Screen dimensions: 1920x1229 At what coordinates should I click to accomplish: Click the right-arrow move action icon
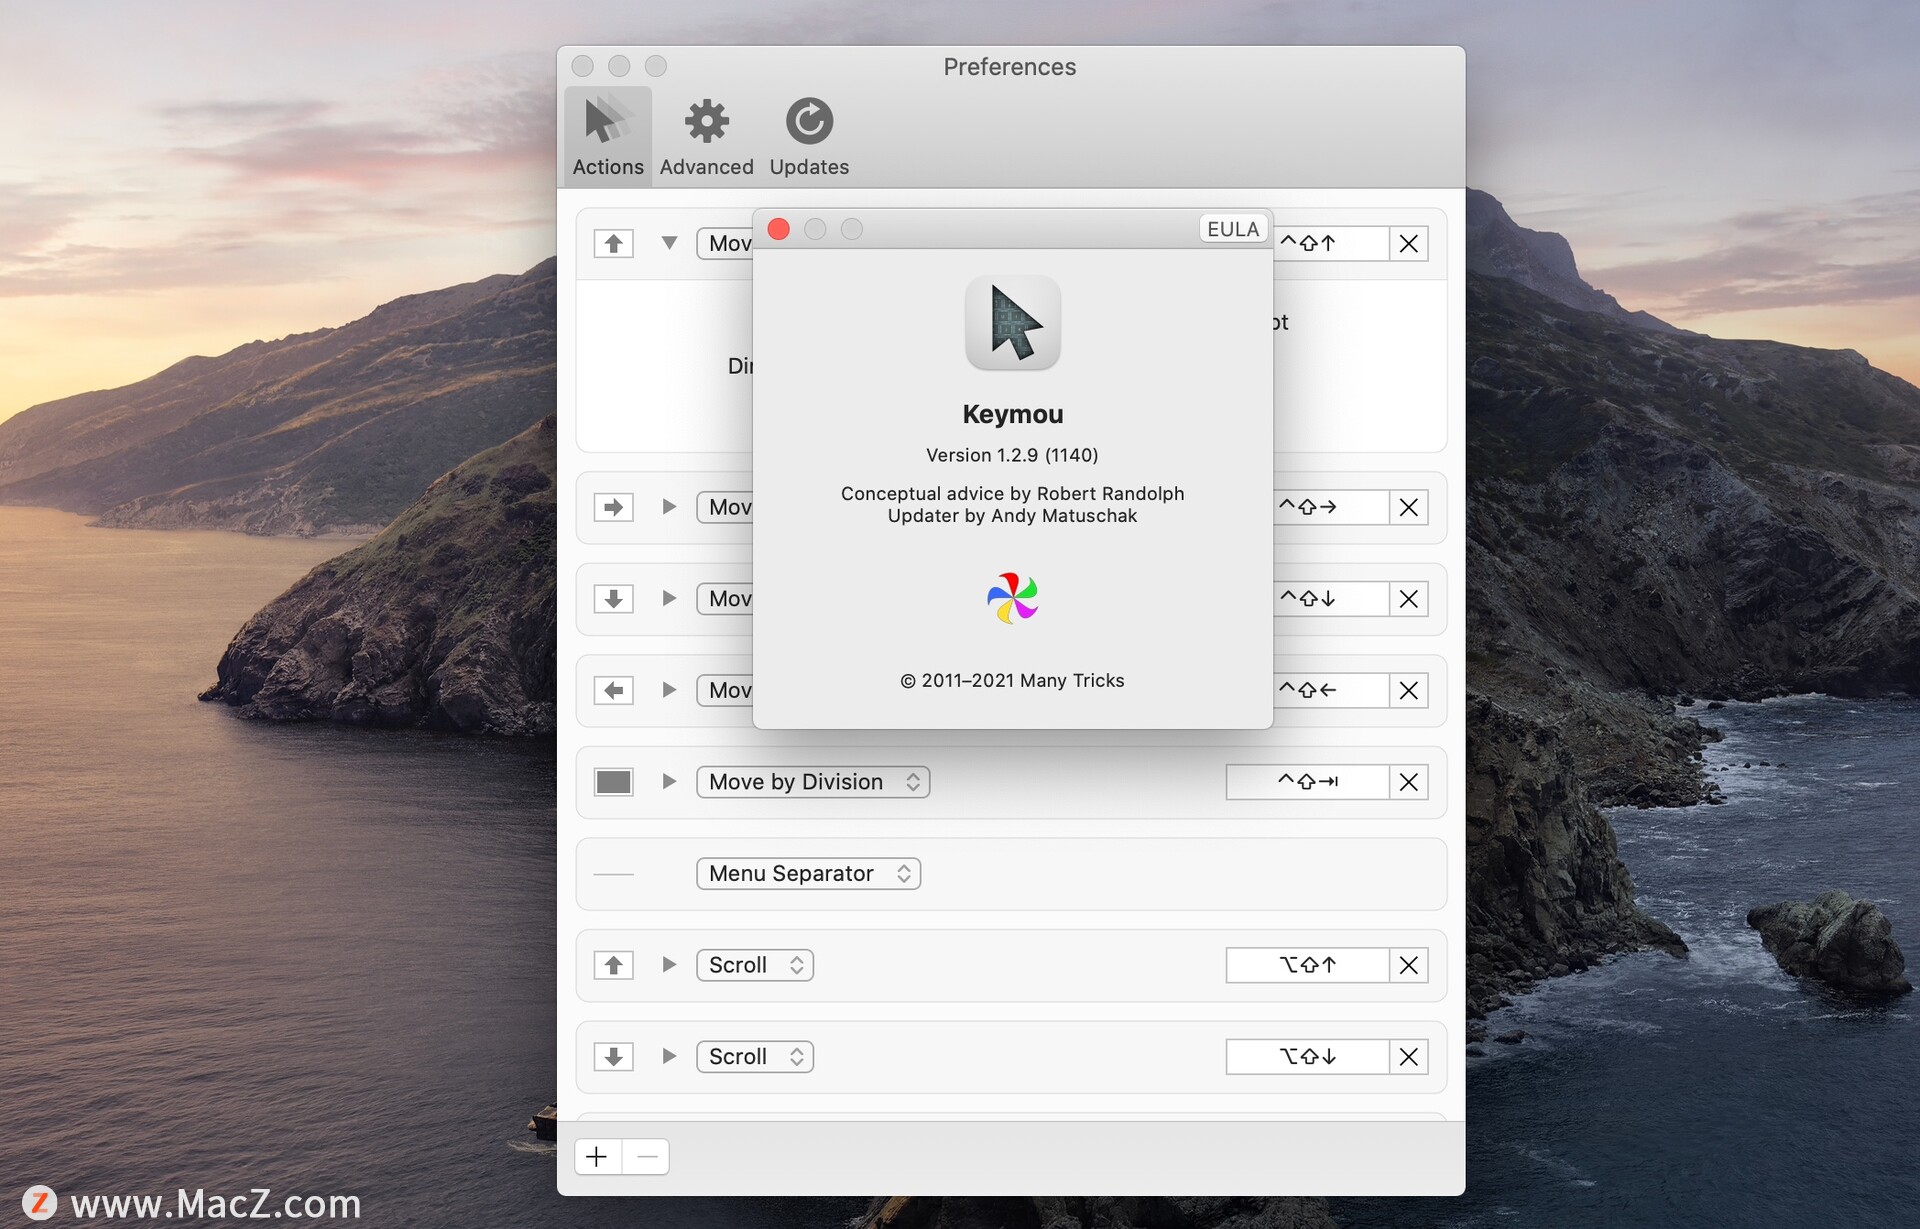(x=613, y=507)
